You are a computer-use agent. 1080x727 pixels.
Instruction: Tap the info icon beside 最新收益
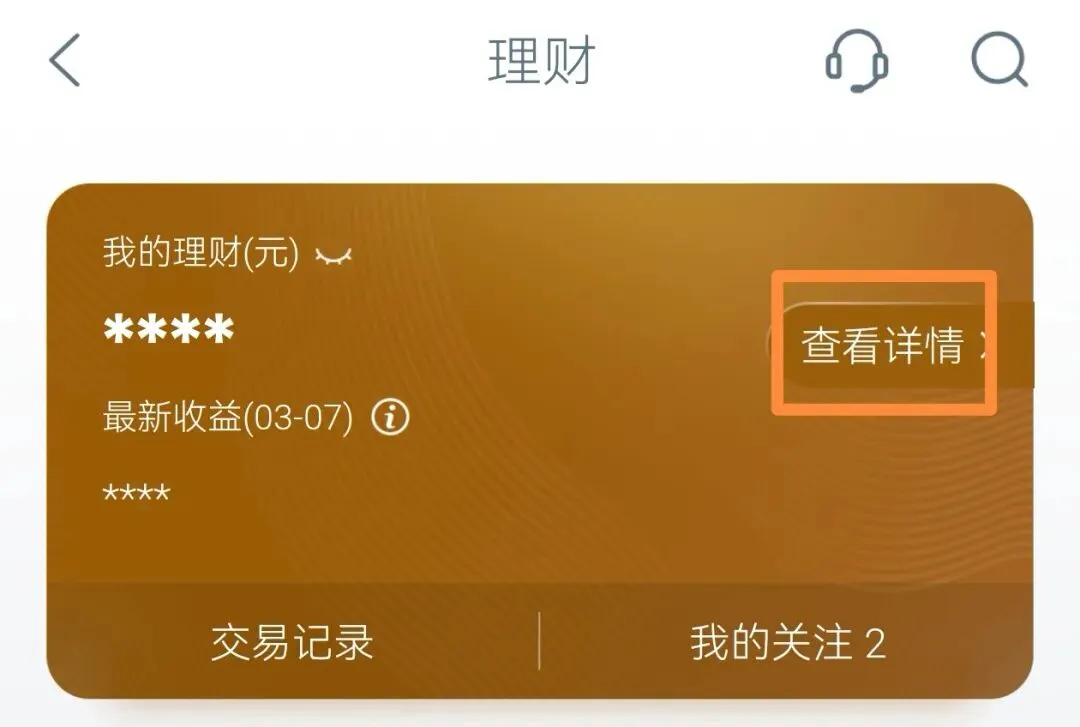tap(391, 417)
